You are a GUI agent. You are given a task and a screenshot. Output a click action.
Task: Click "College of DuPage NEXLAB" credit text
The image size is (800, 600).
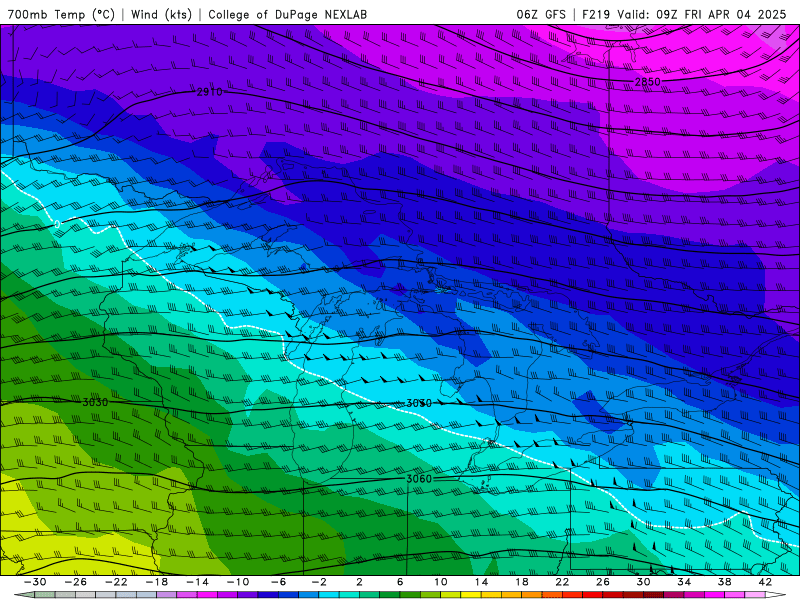287,14
